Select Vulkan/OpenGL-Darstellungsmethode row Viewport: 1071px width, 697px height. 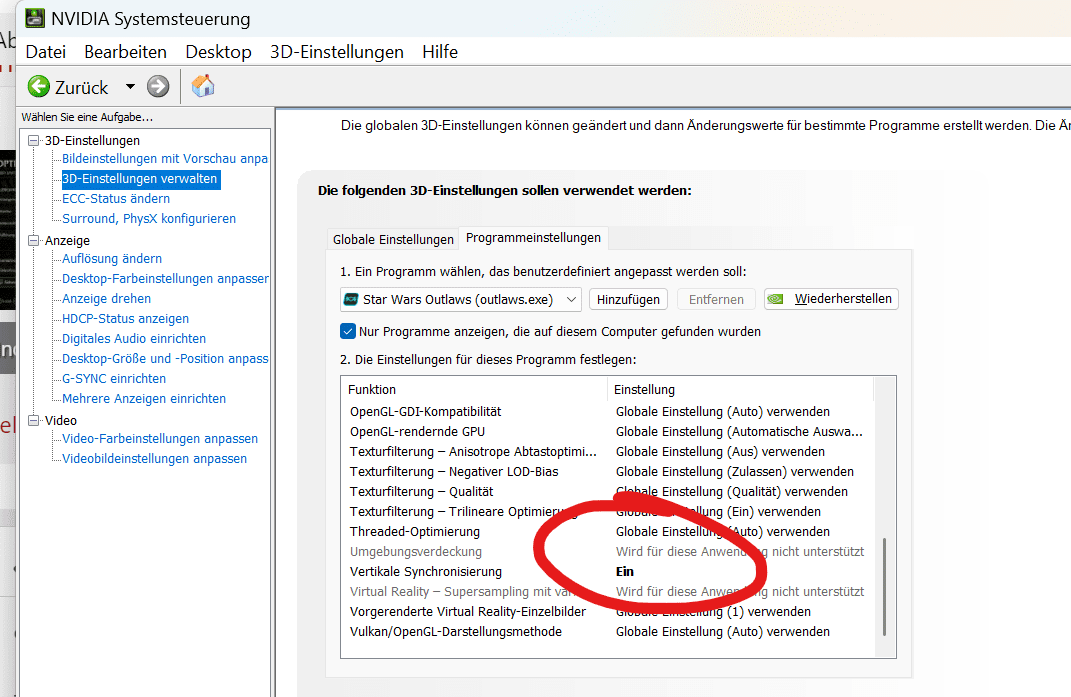(608, 631)
